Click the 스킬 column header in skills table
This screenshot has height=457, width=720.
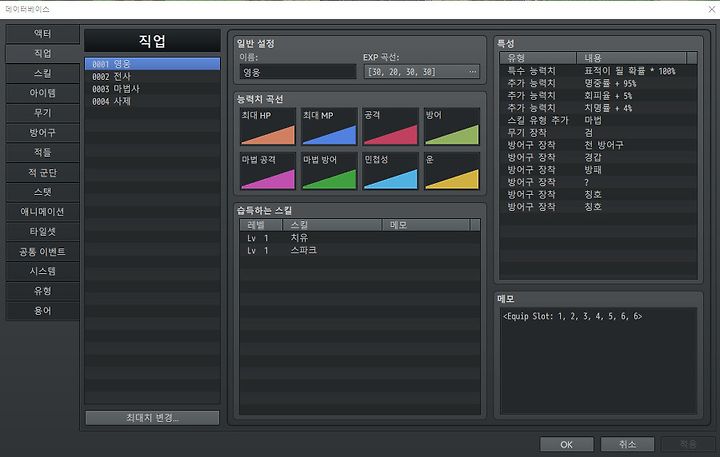[332, 225]
